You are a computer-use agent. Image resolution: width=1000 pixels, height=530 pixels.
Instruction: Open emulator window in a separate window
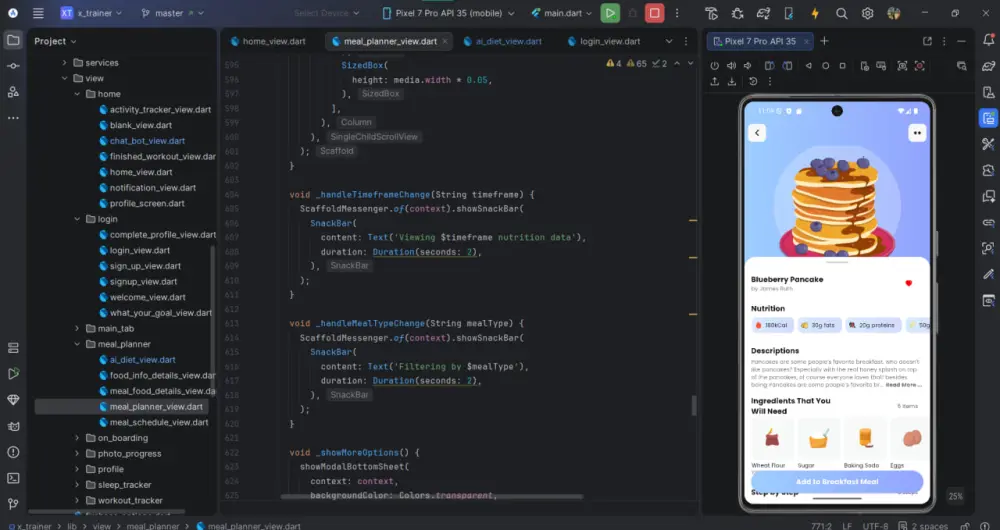pyautogui.click(x=927, y=41)
